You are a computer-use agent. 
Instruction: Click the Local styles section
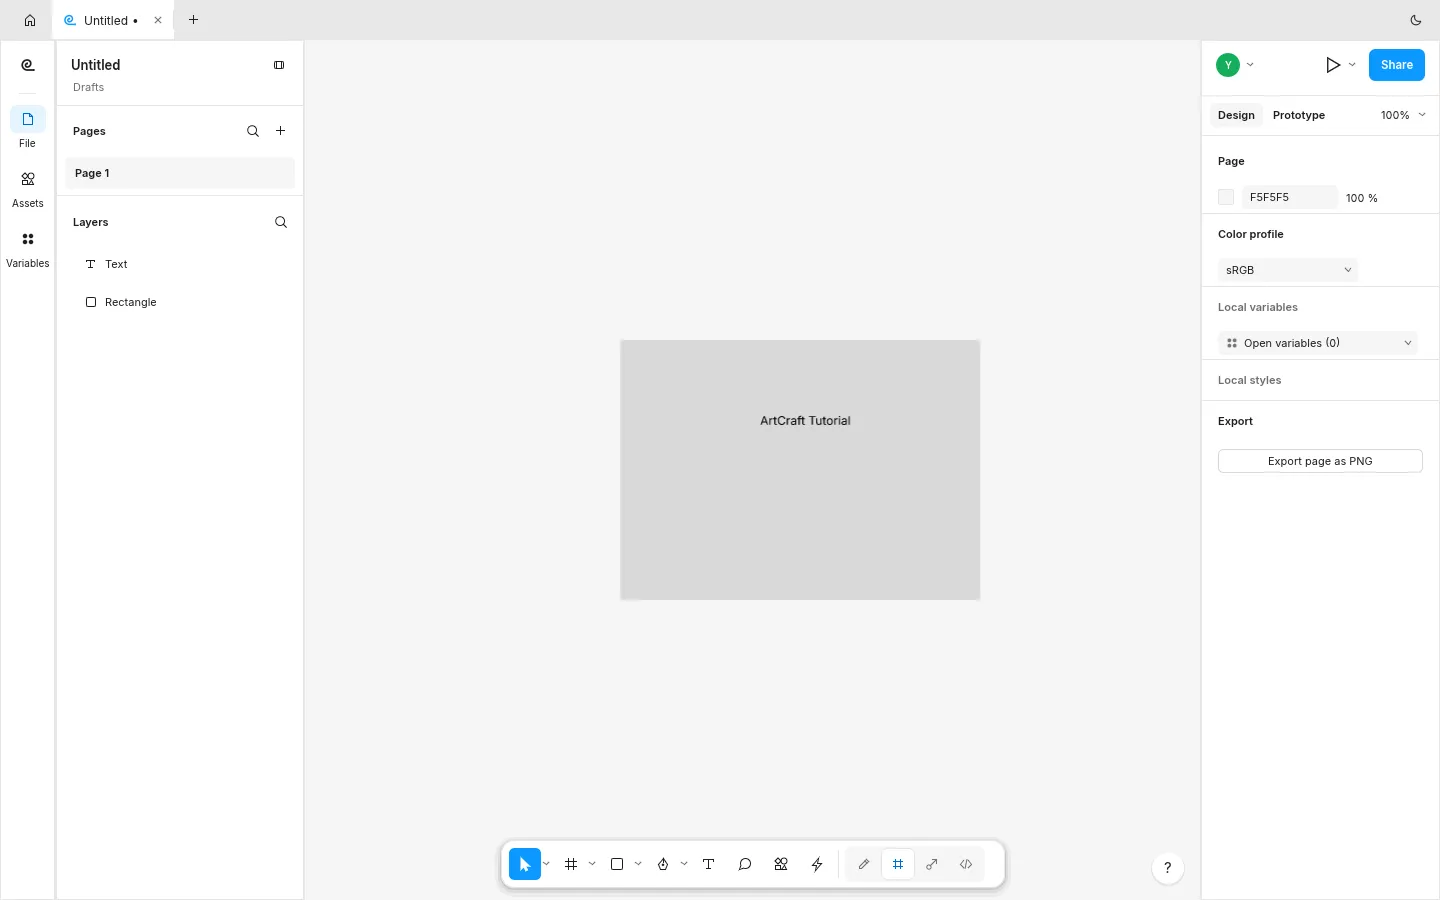(x=1250, y=380)
